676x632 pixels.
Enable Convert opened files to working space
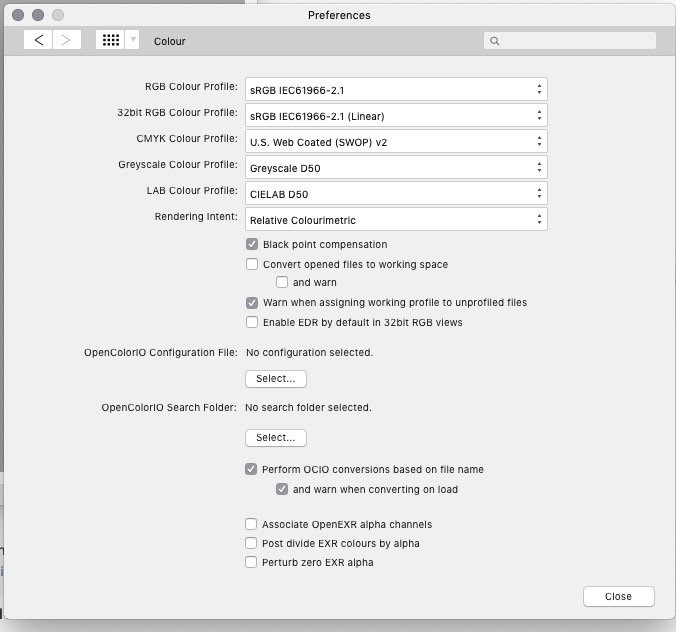252,264
